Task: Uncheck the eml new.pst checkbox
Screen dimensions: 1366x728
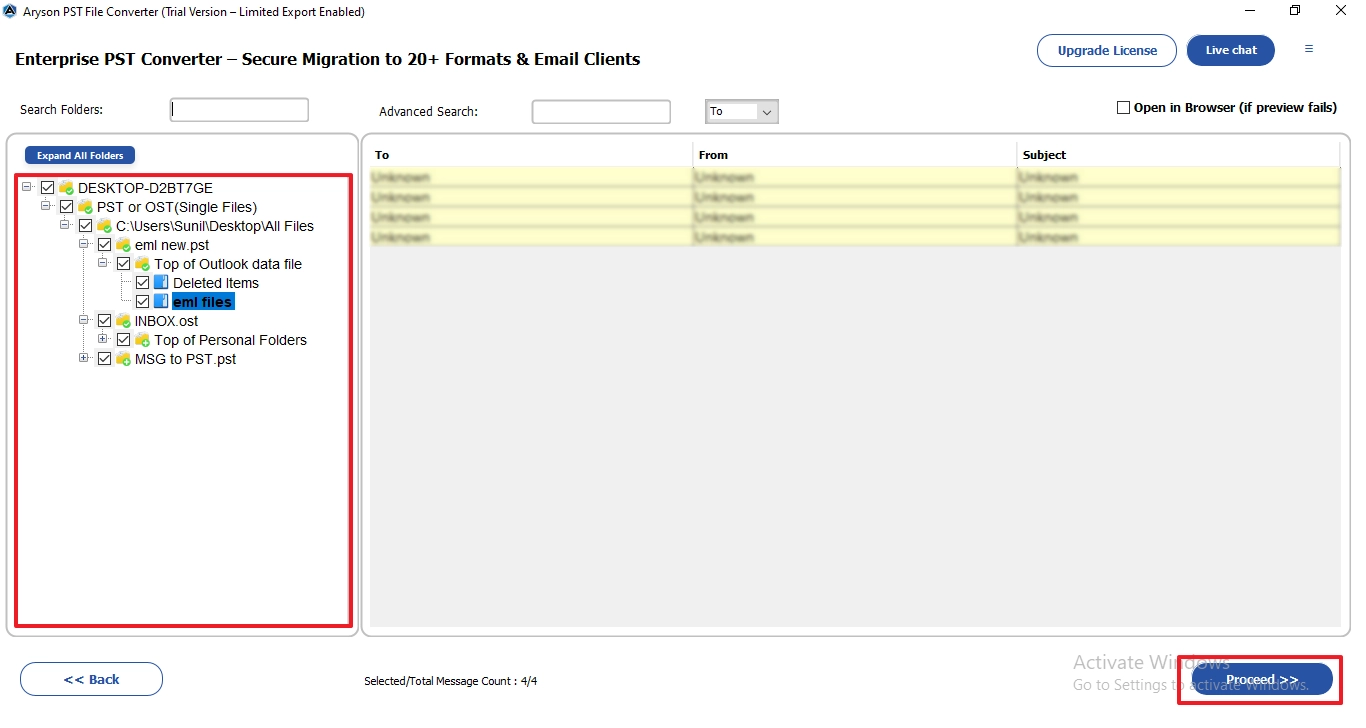Action: coord(105,245)
